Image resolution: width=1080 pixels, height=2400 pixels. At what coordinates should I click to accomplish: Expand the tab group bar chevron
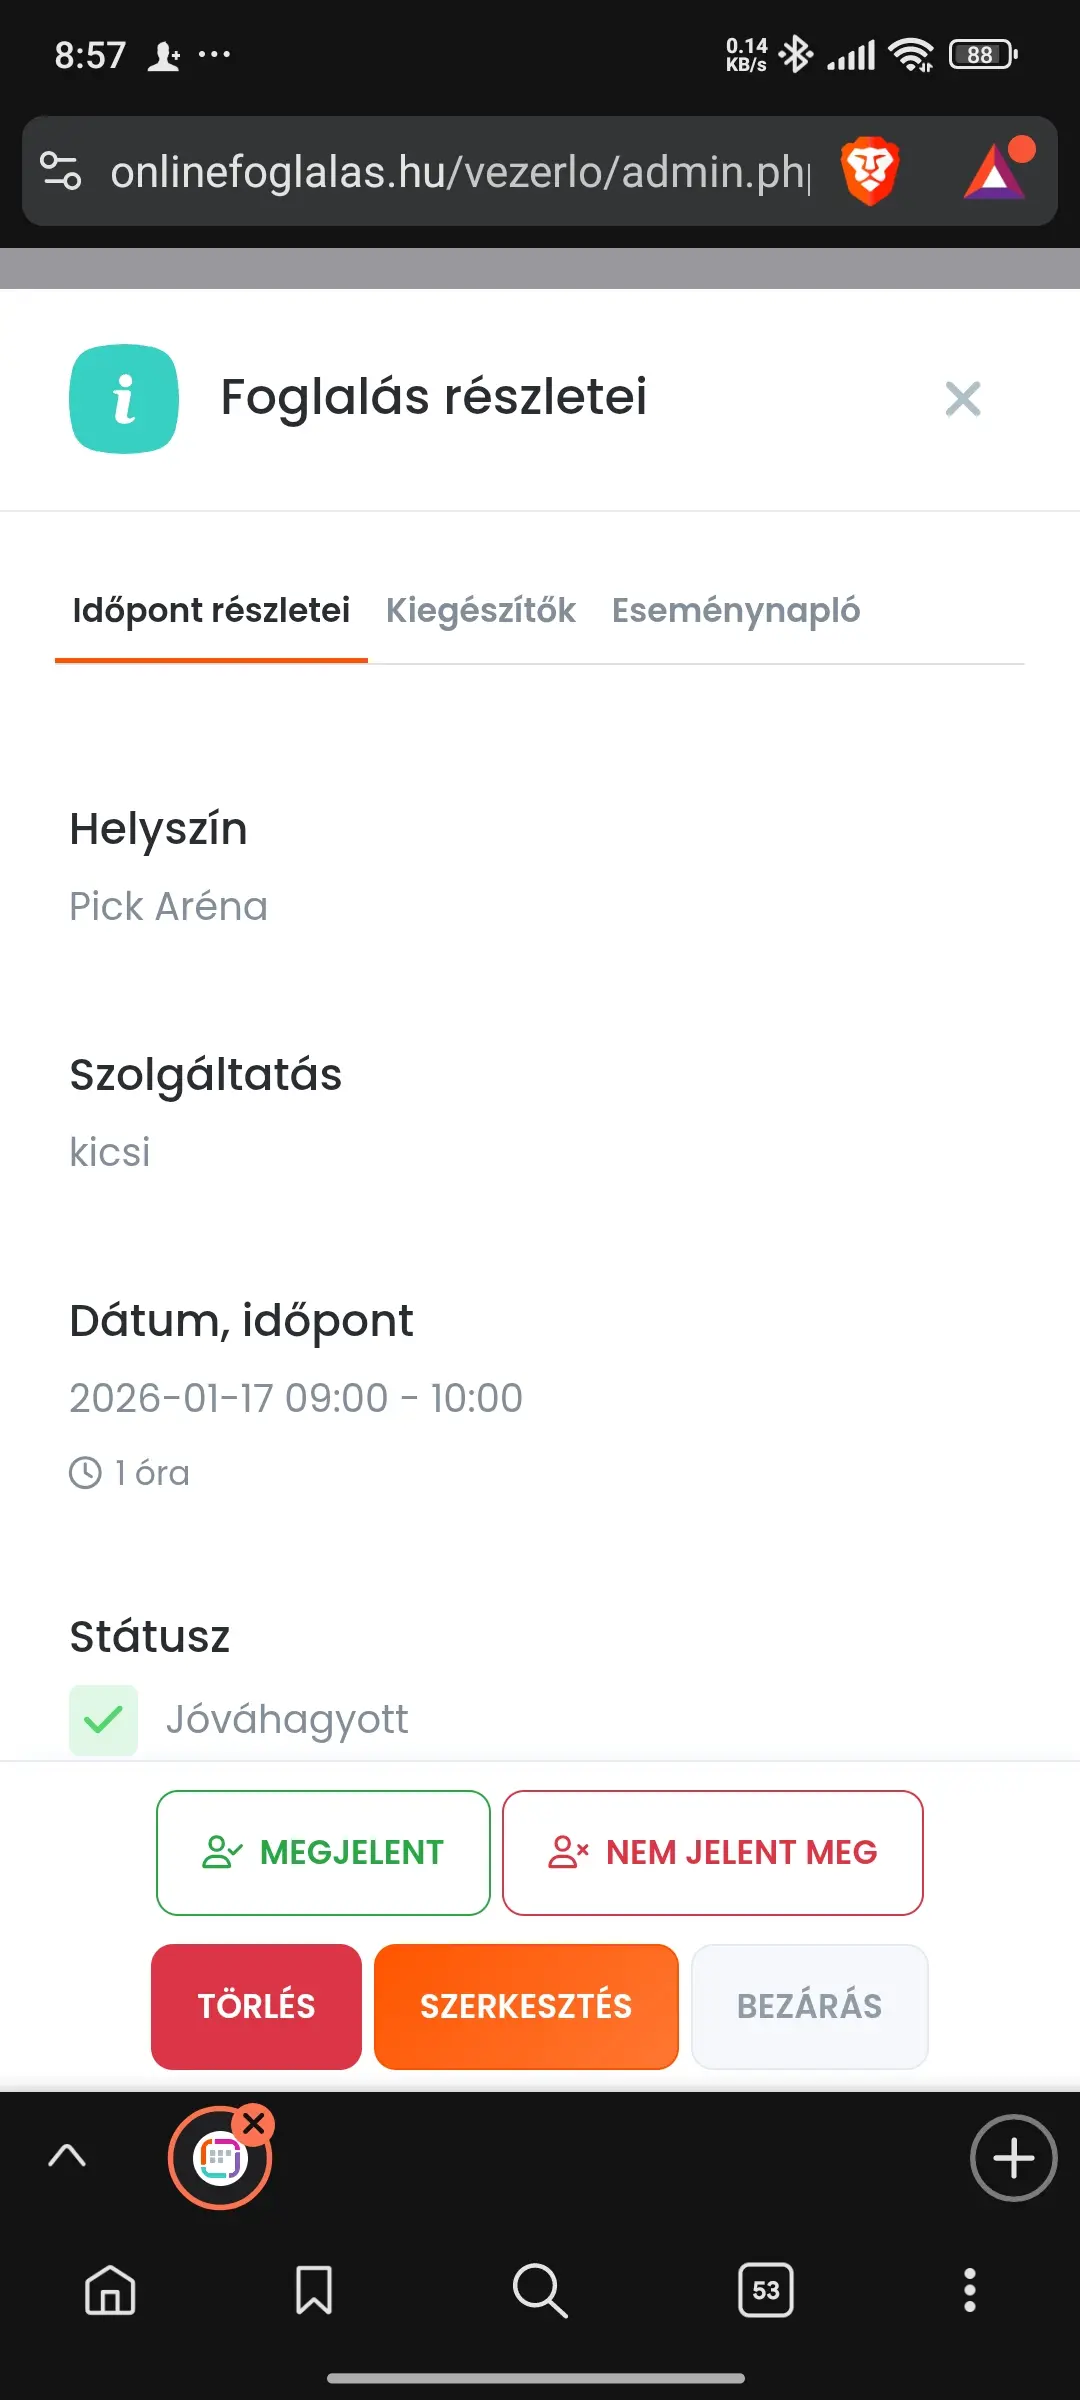point(67,2156)
